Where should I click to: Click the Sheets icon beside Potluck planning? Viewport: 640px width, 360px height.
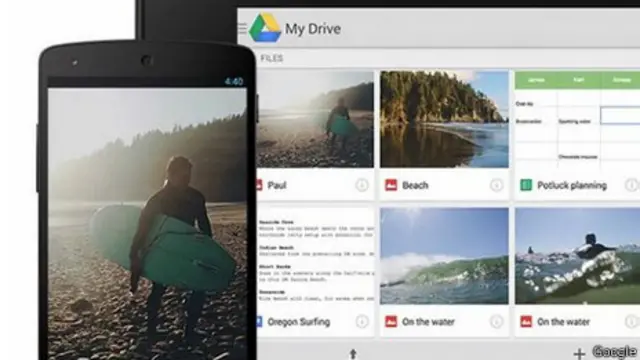[x=526, y=185]
